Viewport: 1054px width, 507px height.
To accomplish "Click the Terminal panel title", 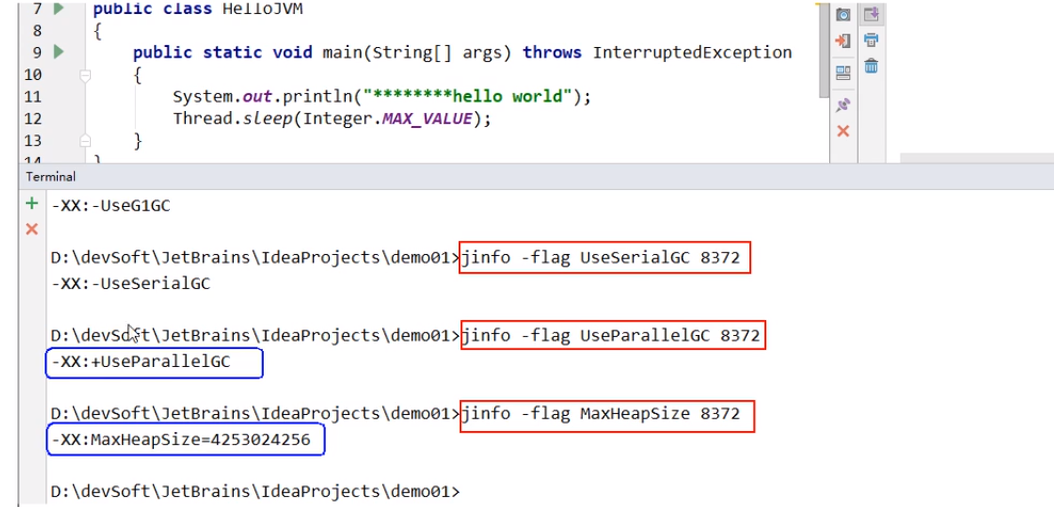I will click(x=50, y=177).
